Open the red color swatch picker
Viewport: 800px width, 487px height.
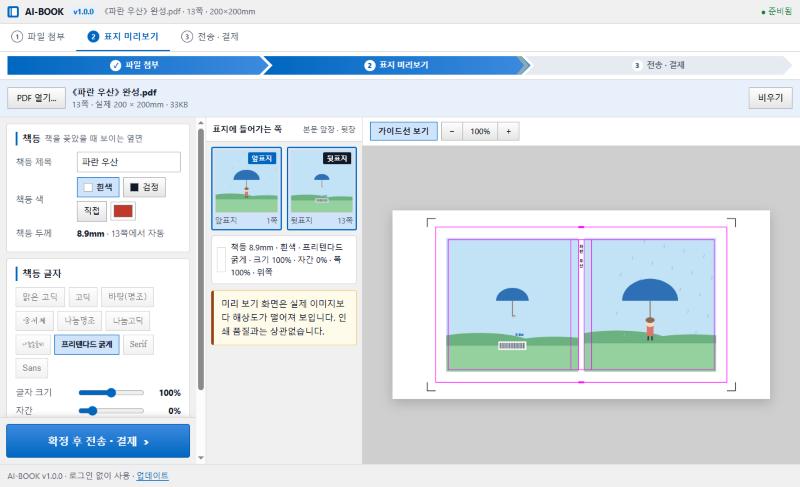tap(123, 211)
